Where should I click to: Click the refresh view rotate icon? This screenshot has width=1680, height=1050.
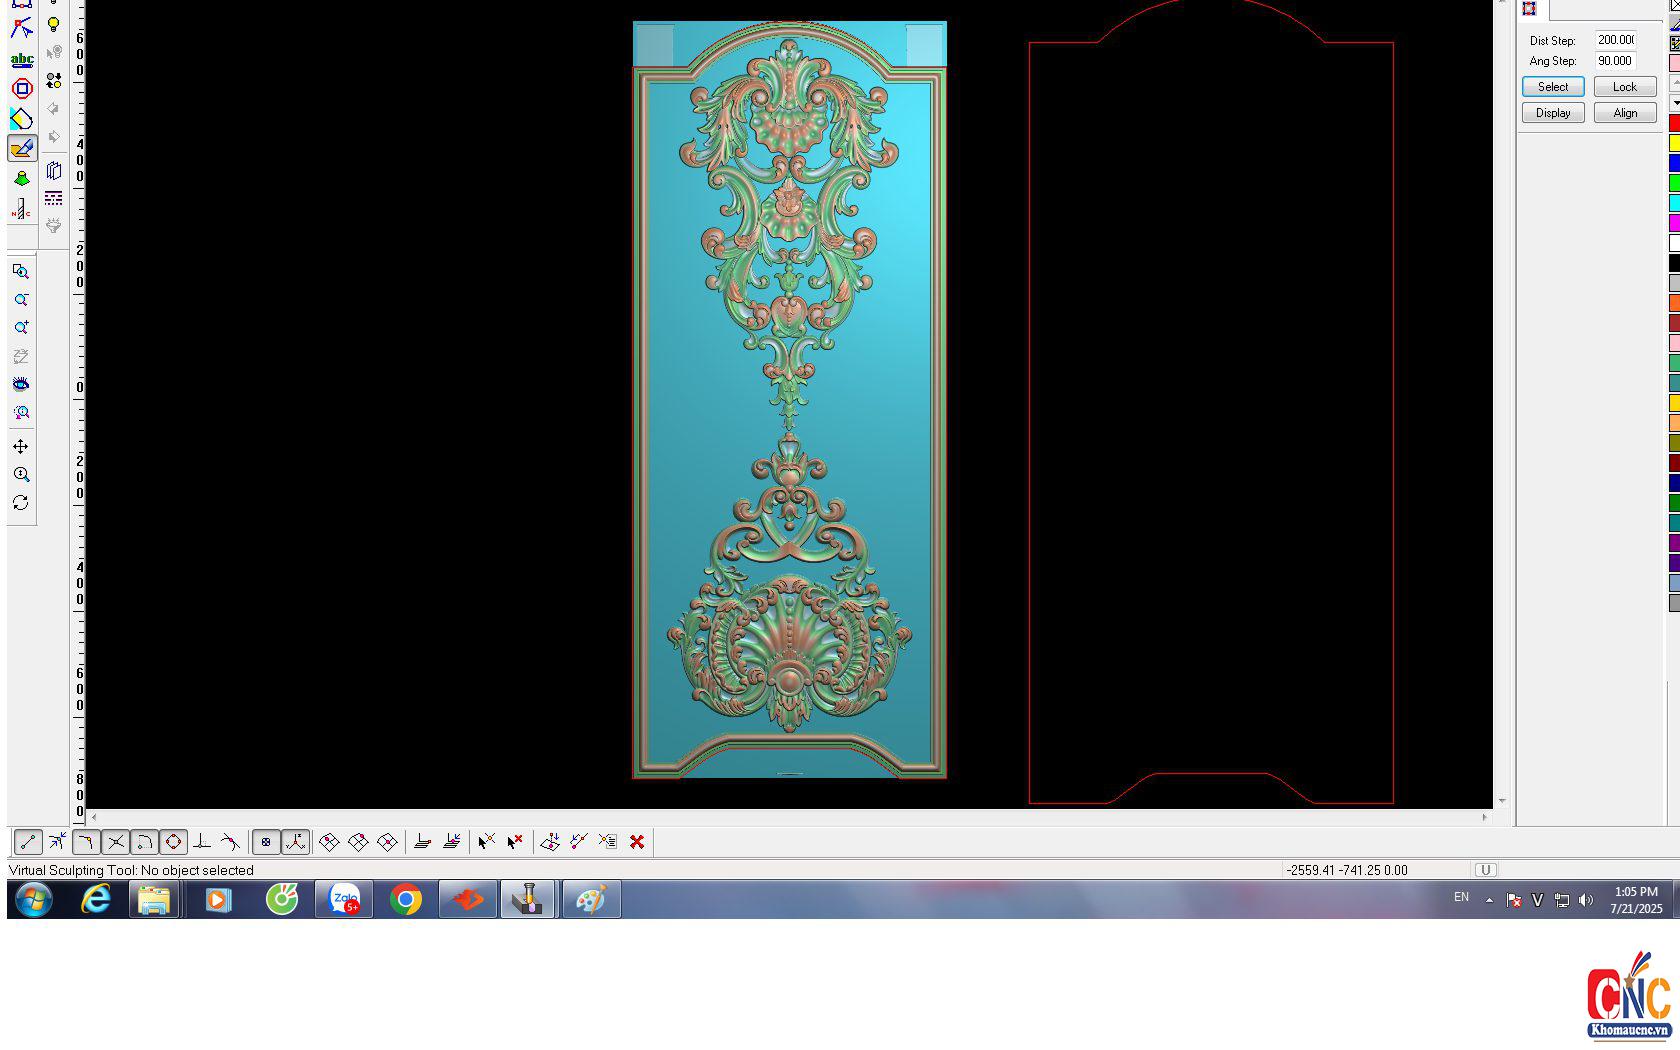(x=21, y=503)
